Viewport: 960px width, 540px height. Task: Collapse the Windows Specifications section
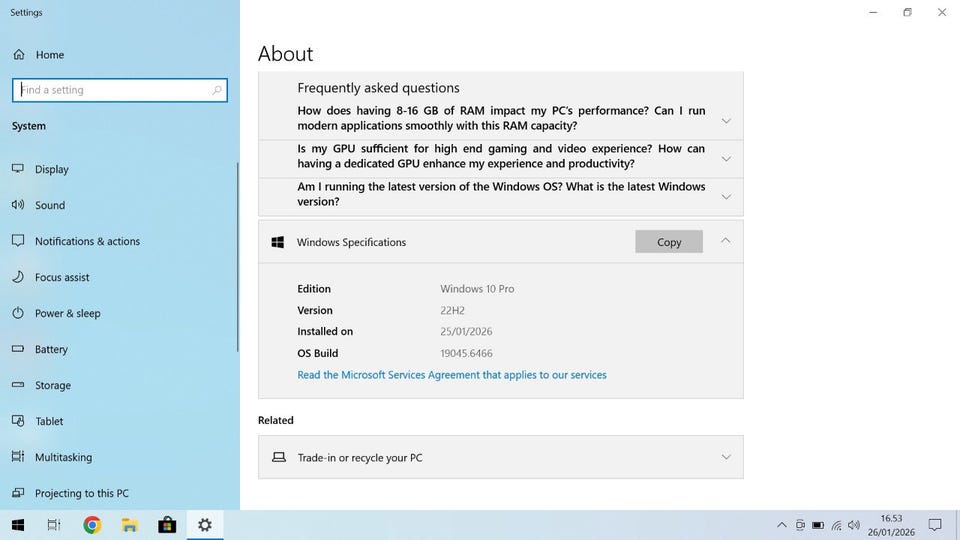pyautogui.click(x=726, y=241)
